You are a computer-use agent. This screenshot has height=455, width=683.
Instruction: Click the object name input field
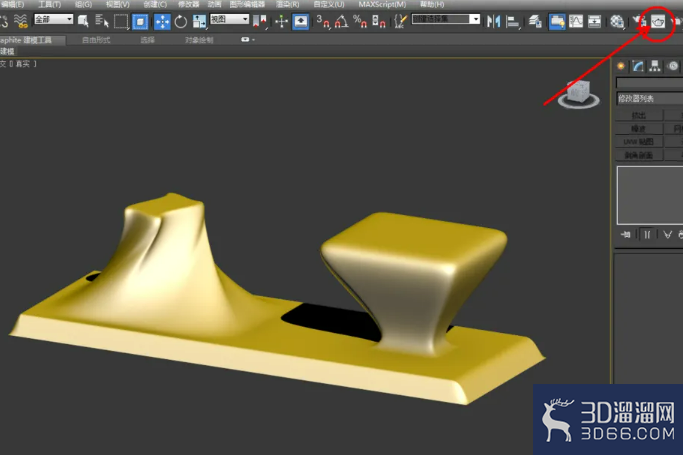pyautogui.click(x=649, y=83)
